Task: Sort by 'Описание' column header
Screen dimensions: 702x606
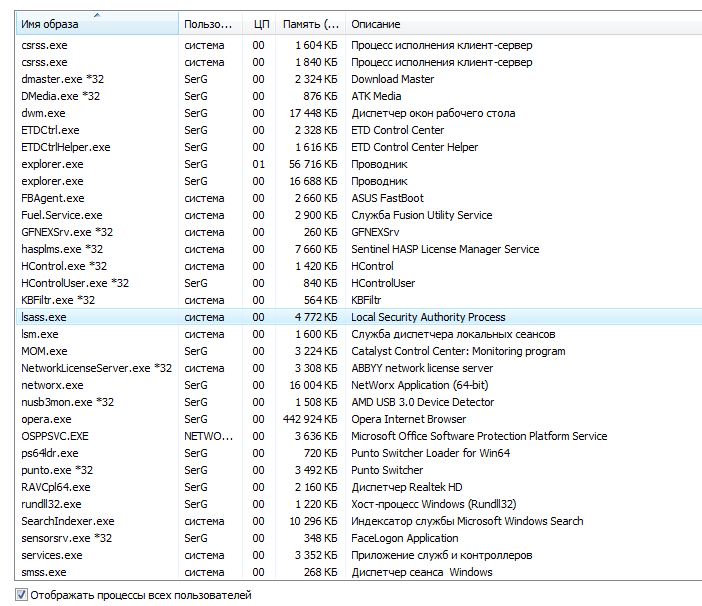Action: pos(524,24)
